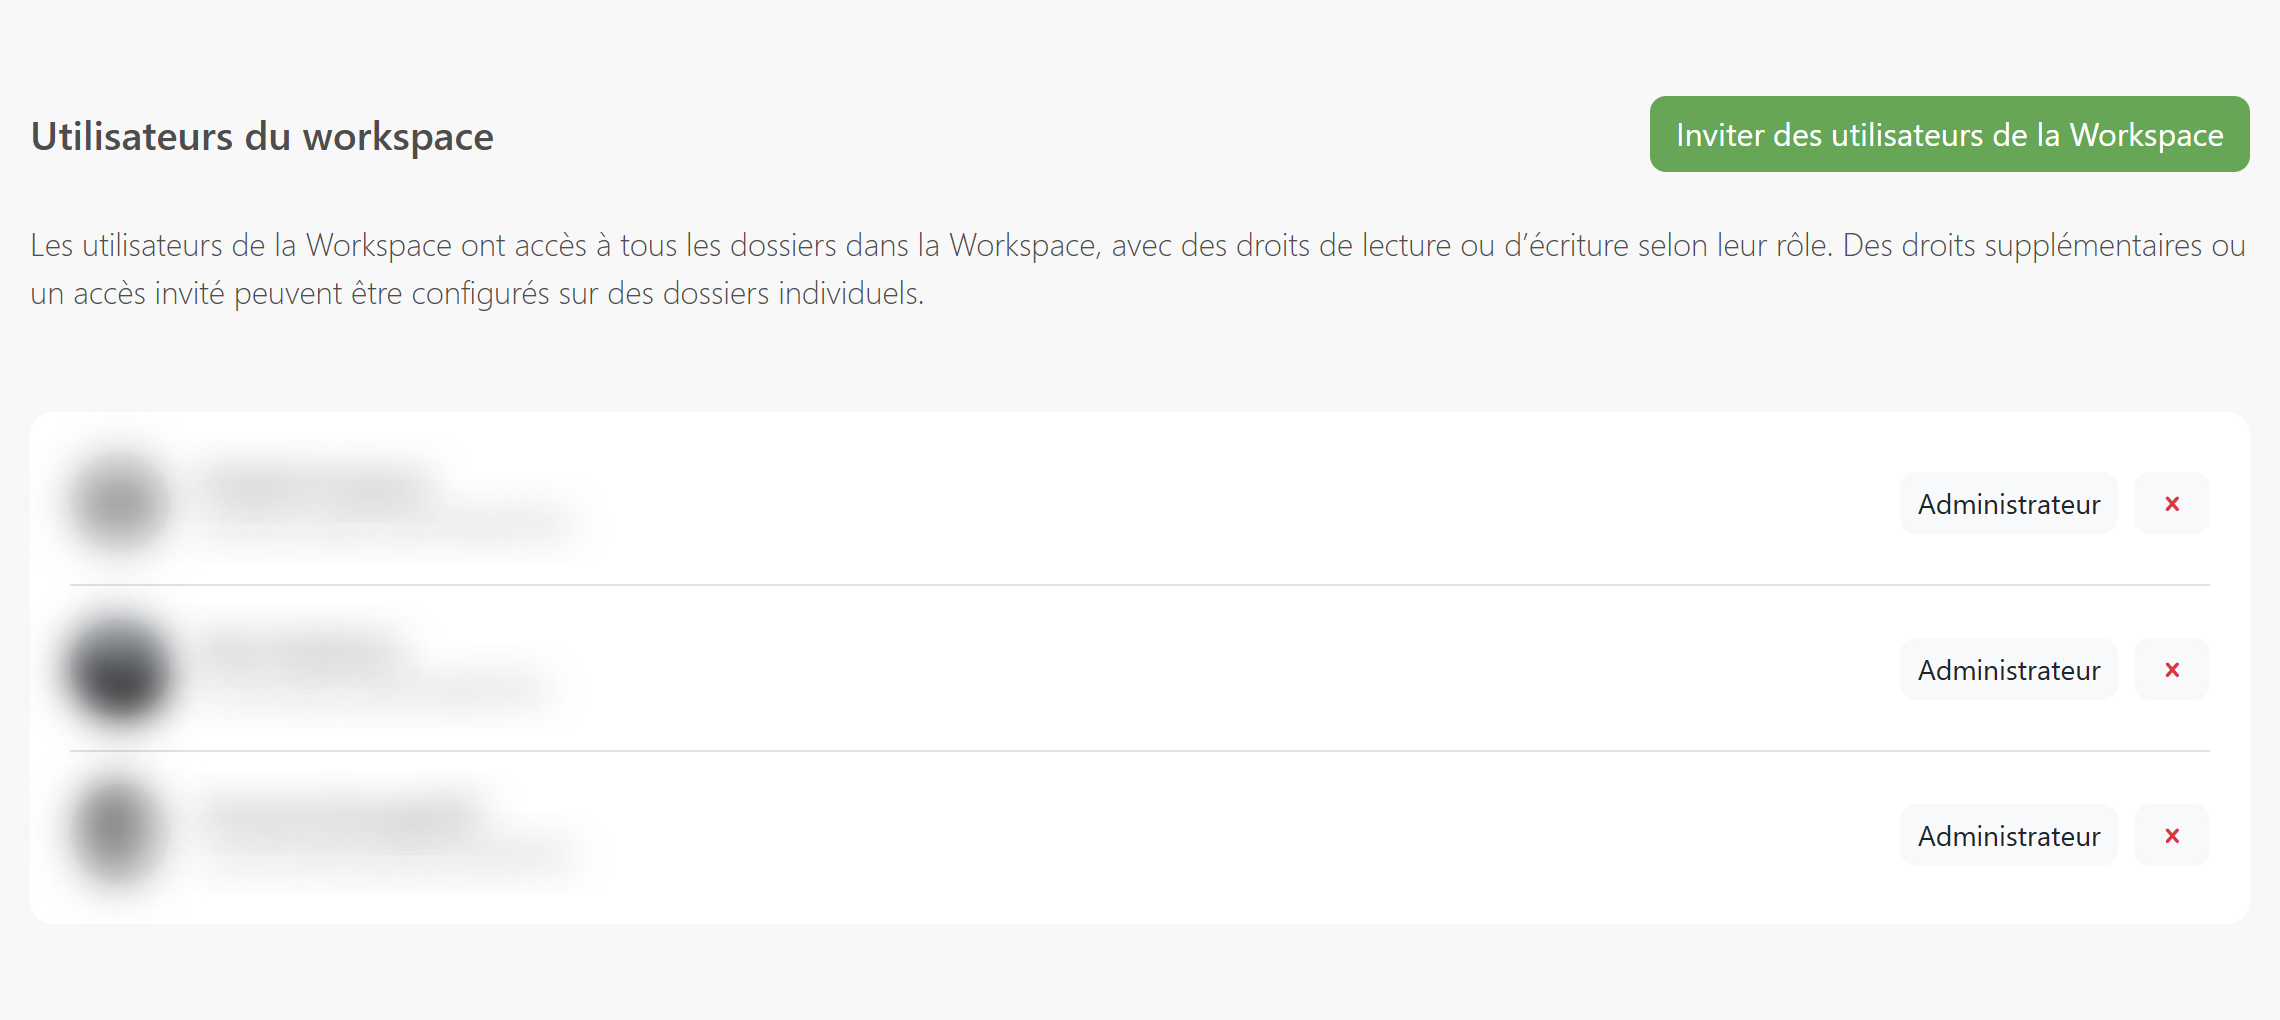The width and height of the screenshot is (2280, 1020).
Task: Click the divider under the top user row
Action: click(x=1140, y=585)
